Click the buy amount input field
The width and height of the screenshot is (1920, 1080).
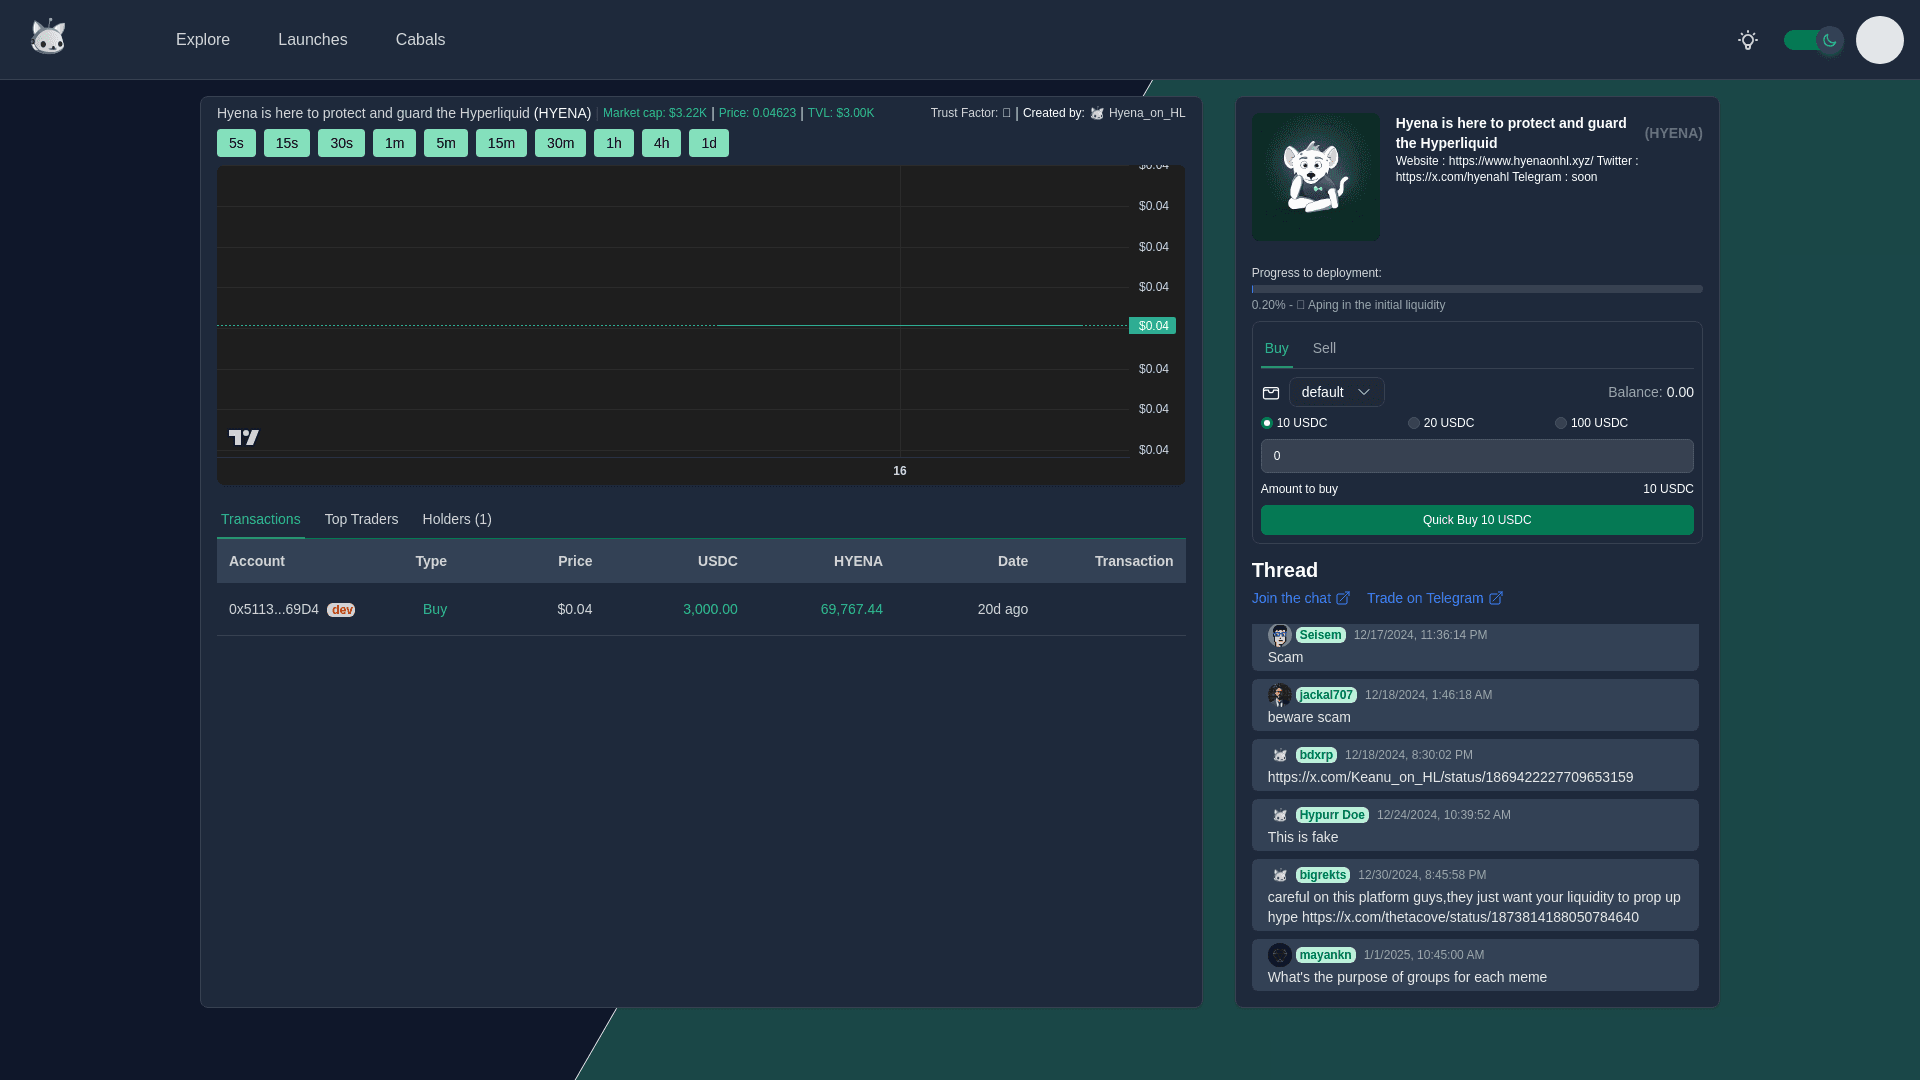coord(1476,456)
